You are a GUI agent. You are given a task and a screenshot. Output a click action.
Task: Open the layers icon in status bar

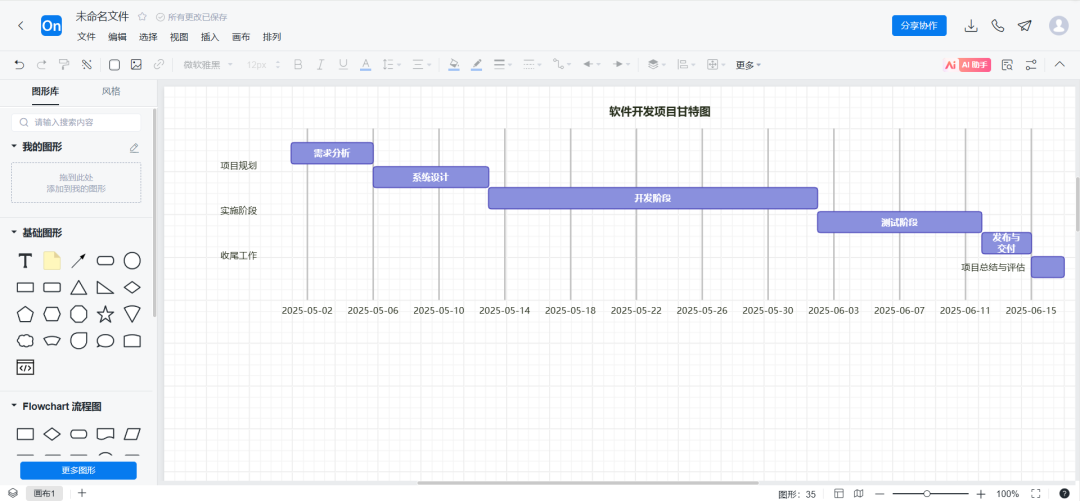pos(13,493)
